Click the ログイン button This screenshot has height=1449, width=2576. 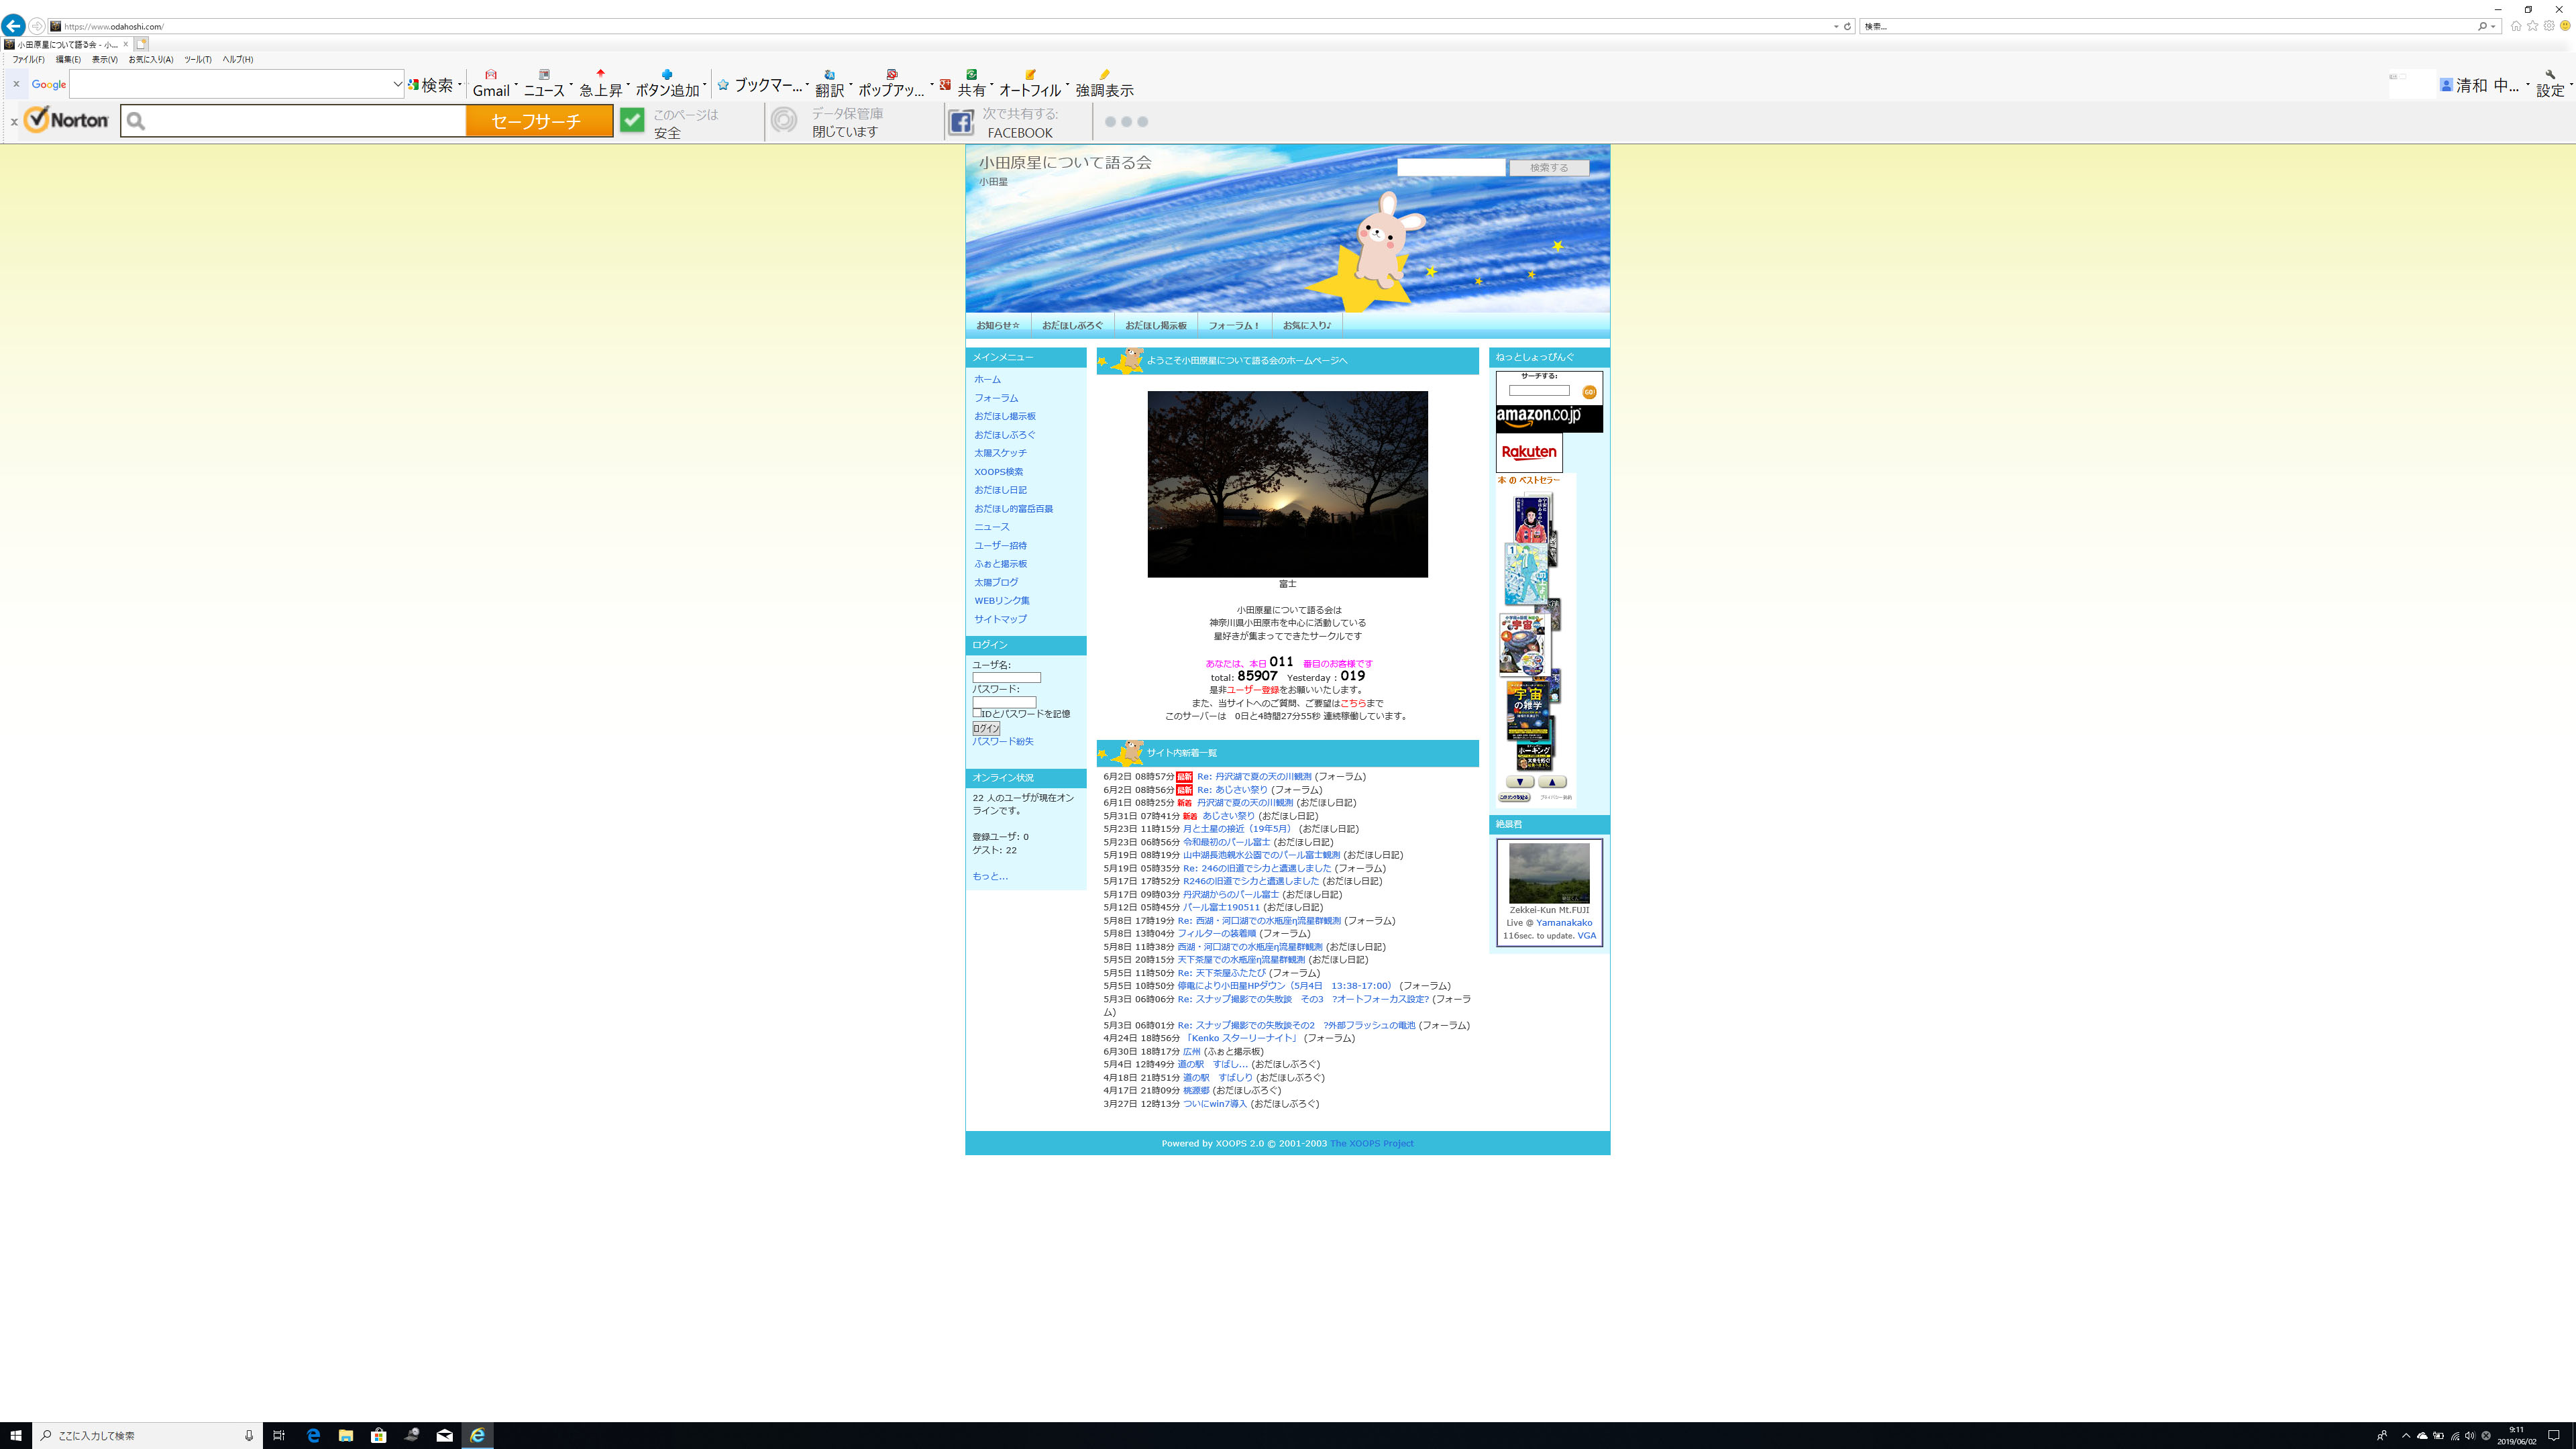(986, 729)
